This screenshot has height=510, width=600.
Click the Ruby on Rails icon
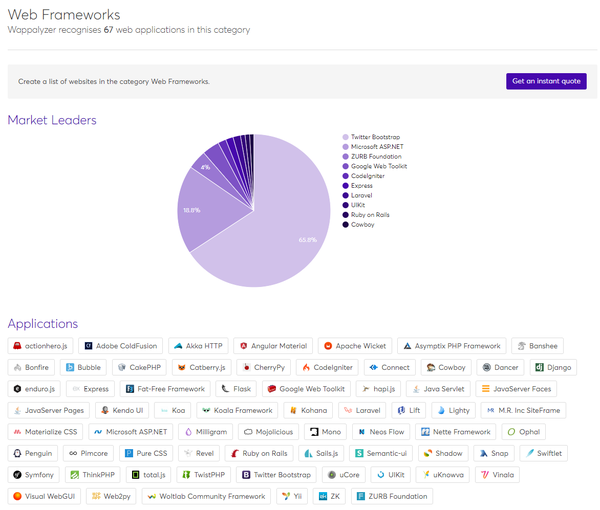(x=235, y=453)
